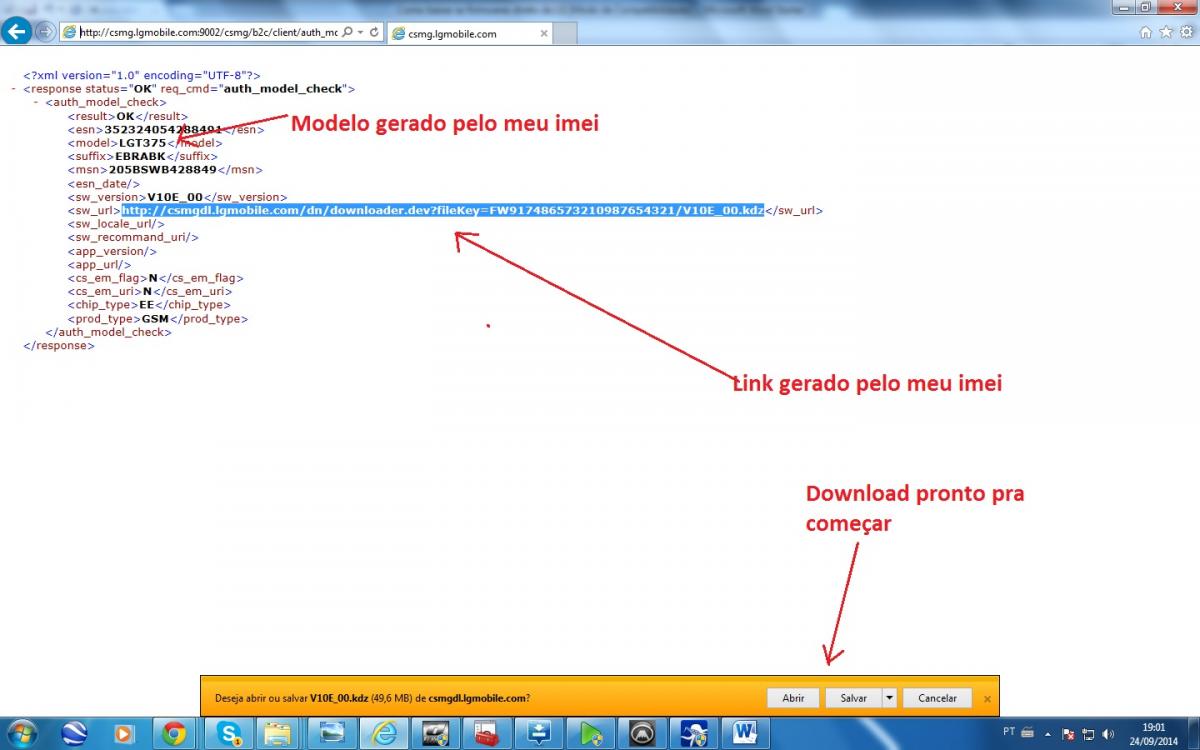Open Google Earth from the taskbar

click(74, 733)
